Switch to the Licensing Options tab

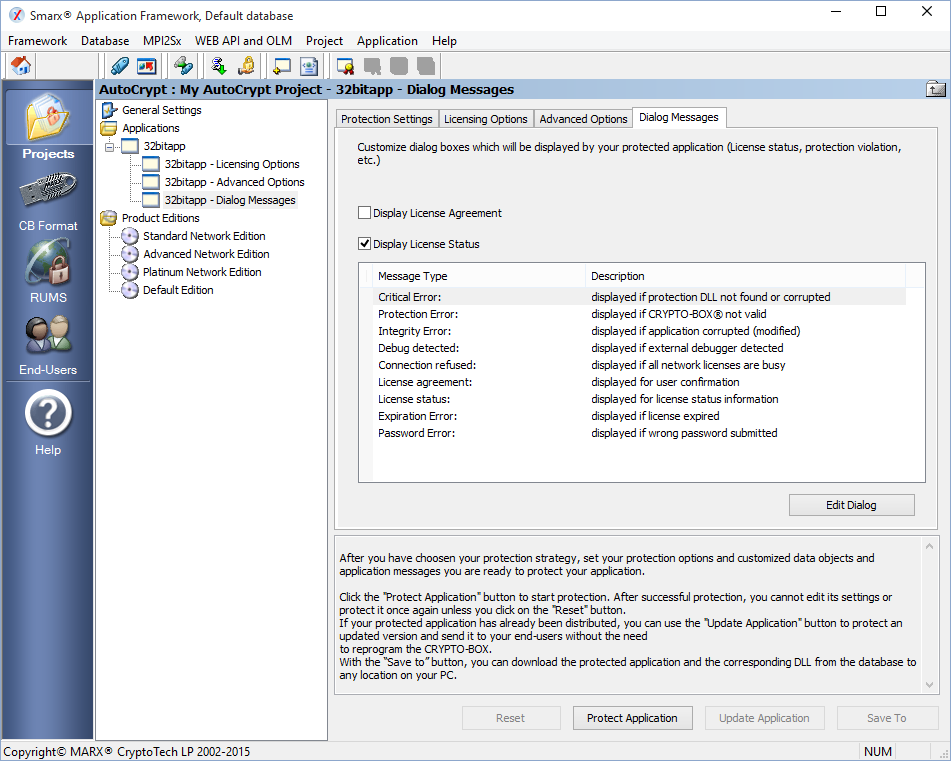click(x=485, y=119)
